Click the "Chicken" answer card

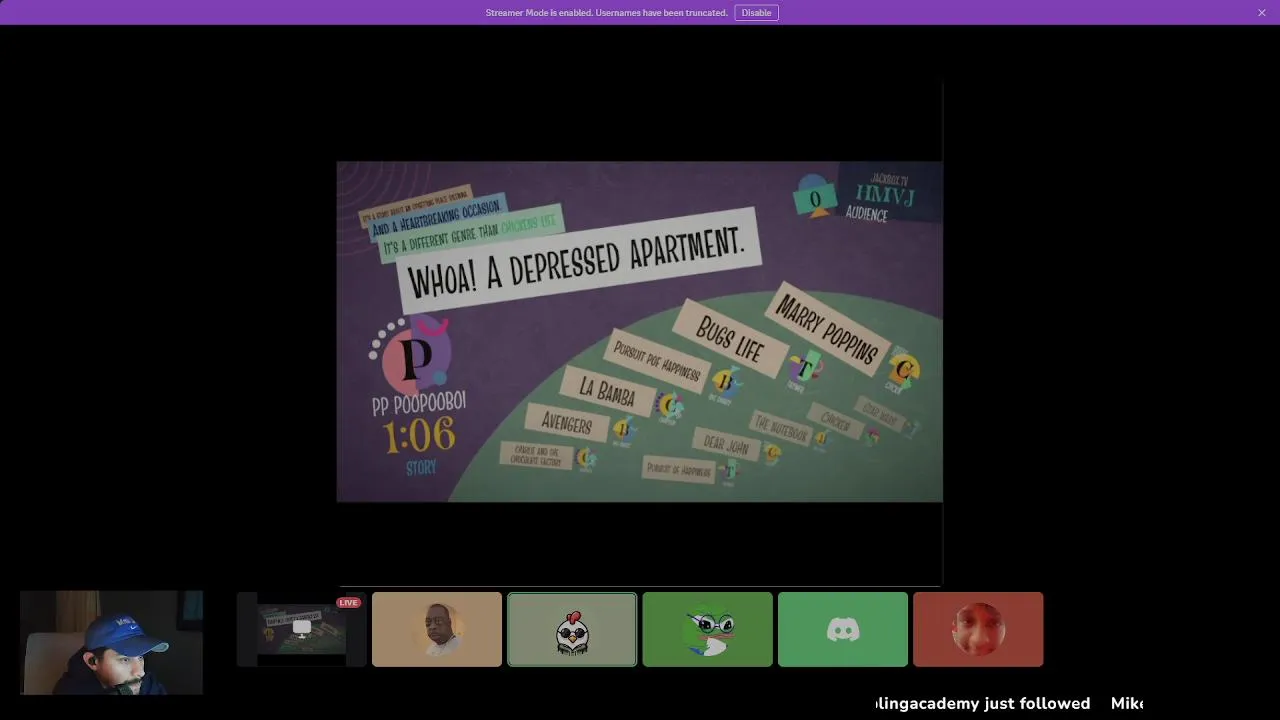point(835,423)
